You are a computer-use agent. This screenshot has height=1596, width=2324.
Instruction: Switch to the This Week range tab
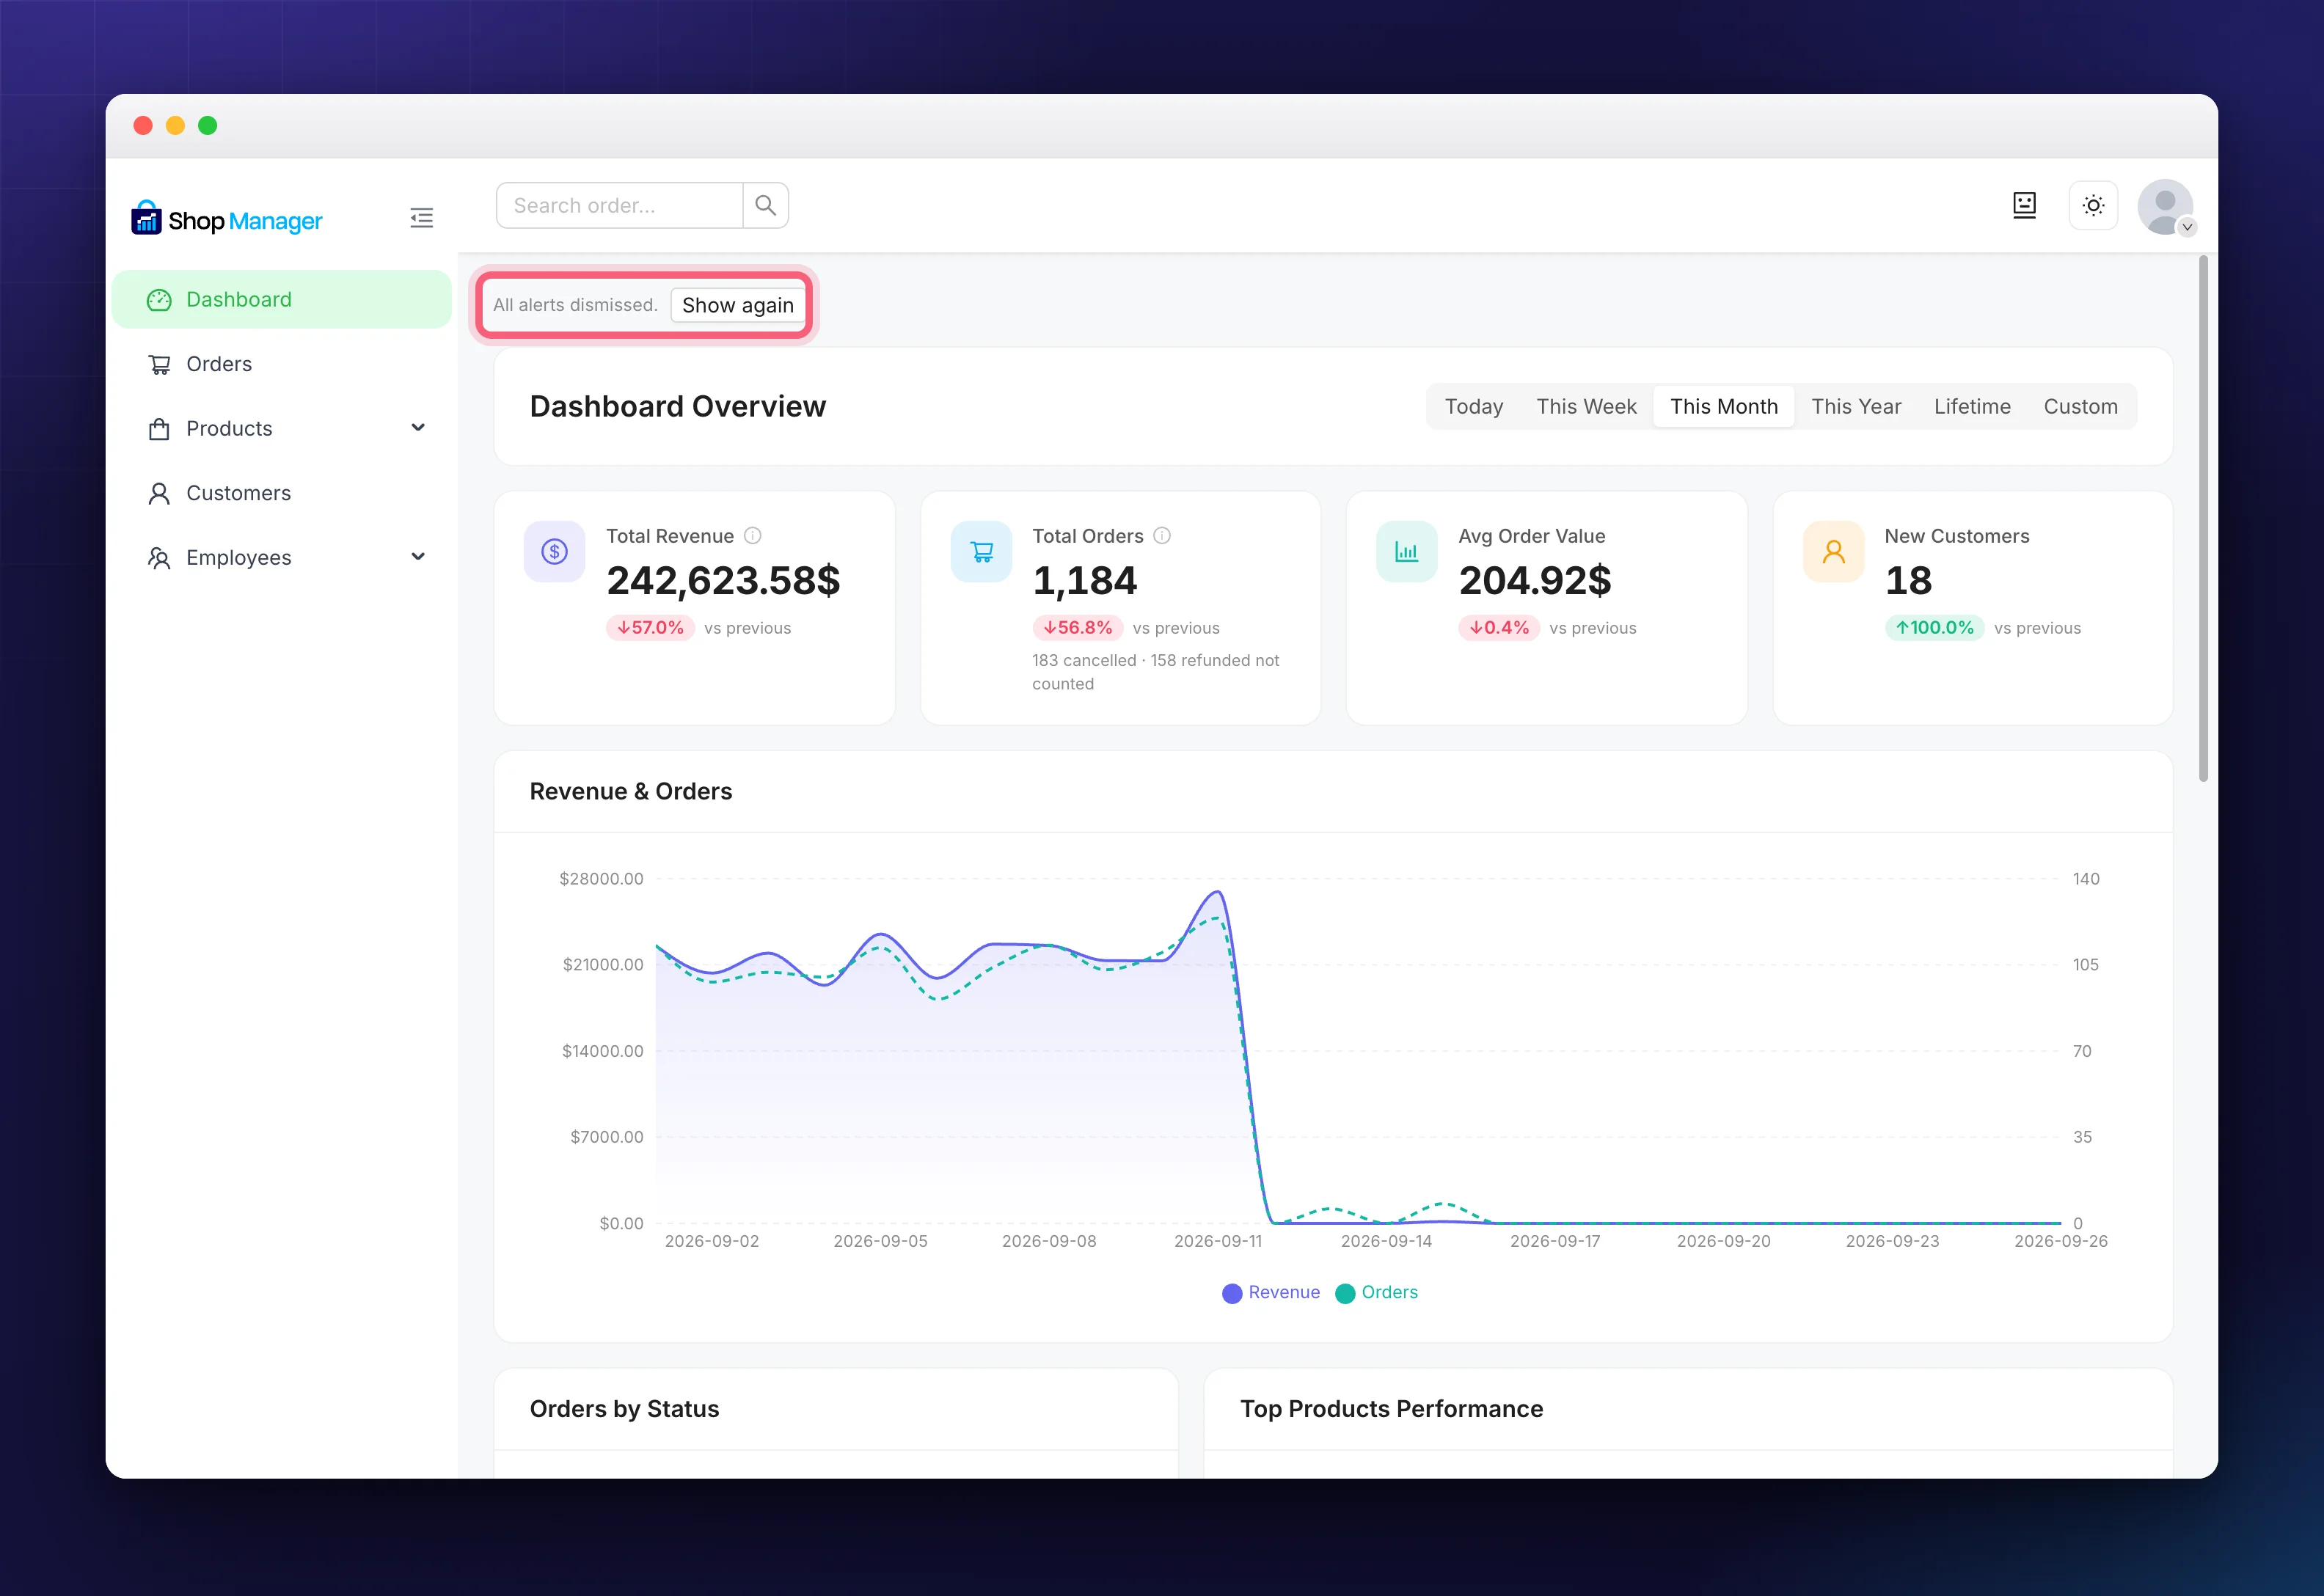pos(1586,407)
